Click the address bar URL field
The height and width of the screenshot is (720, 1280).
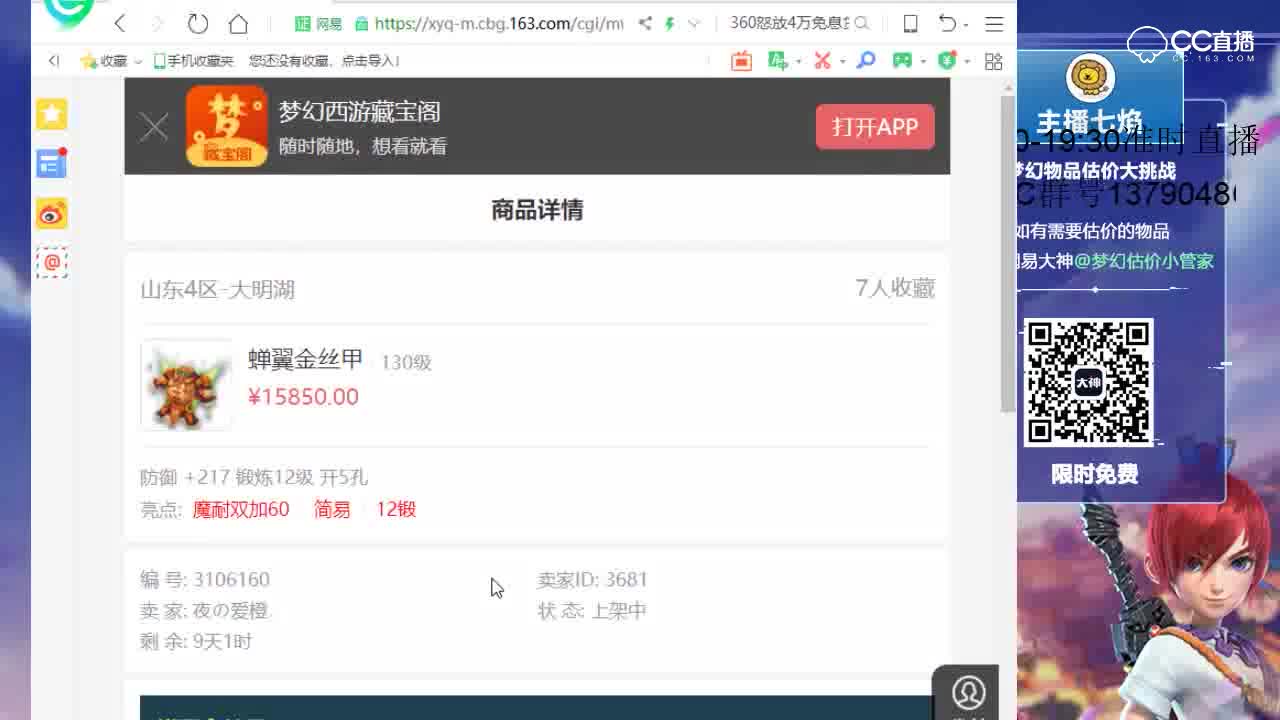(x=498, y=23)
